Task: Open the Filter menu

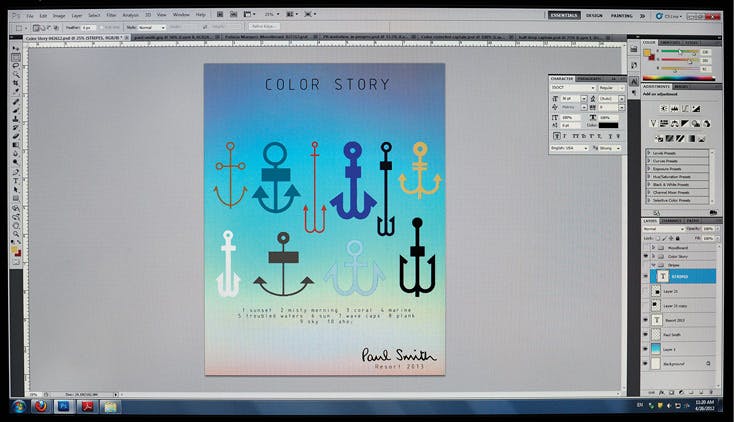Action: [111, 15]
